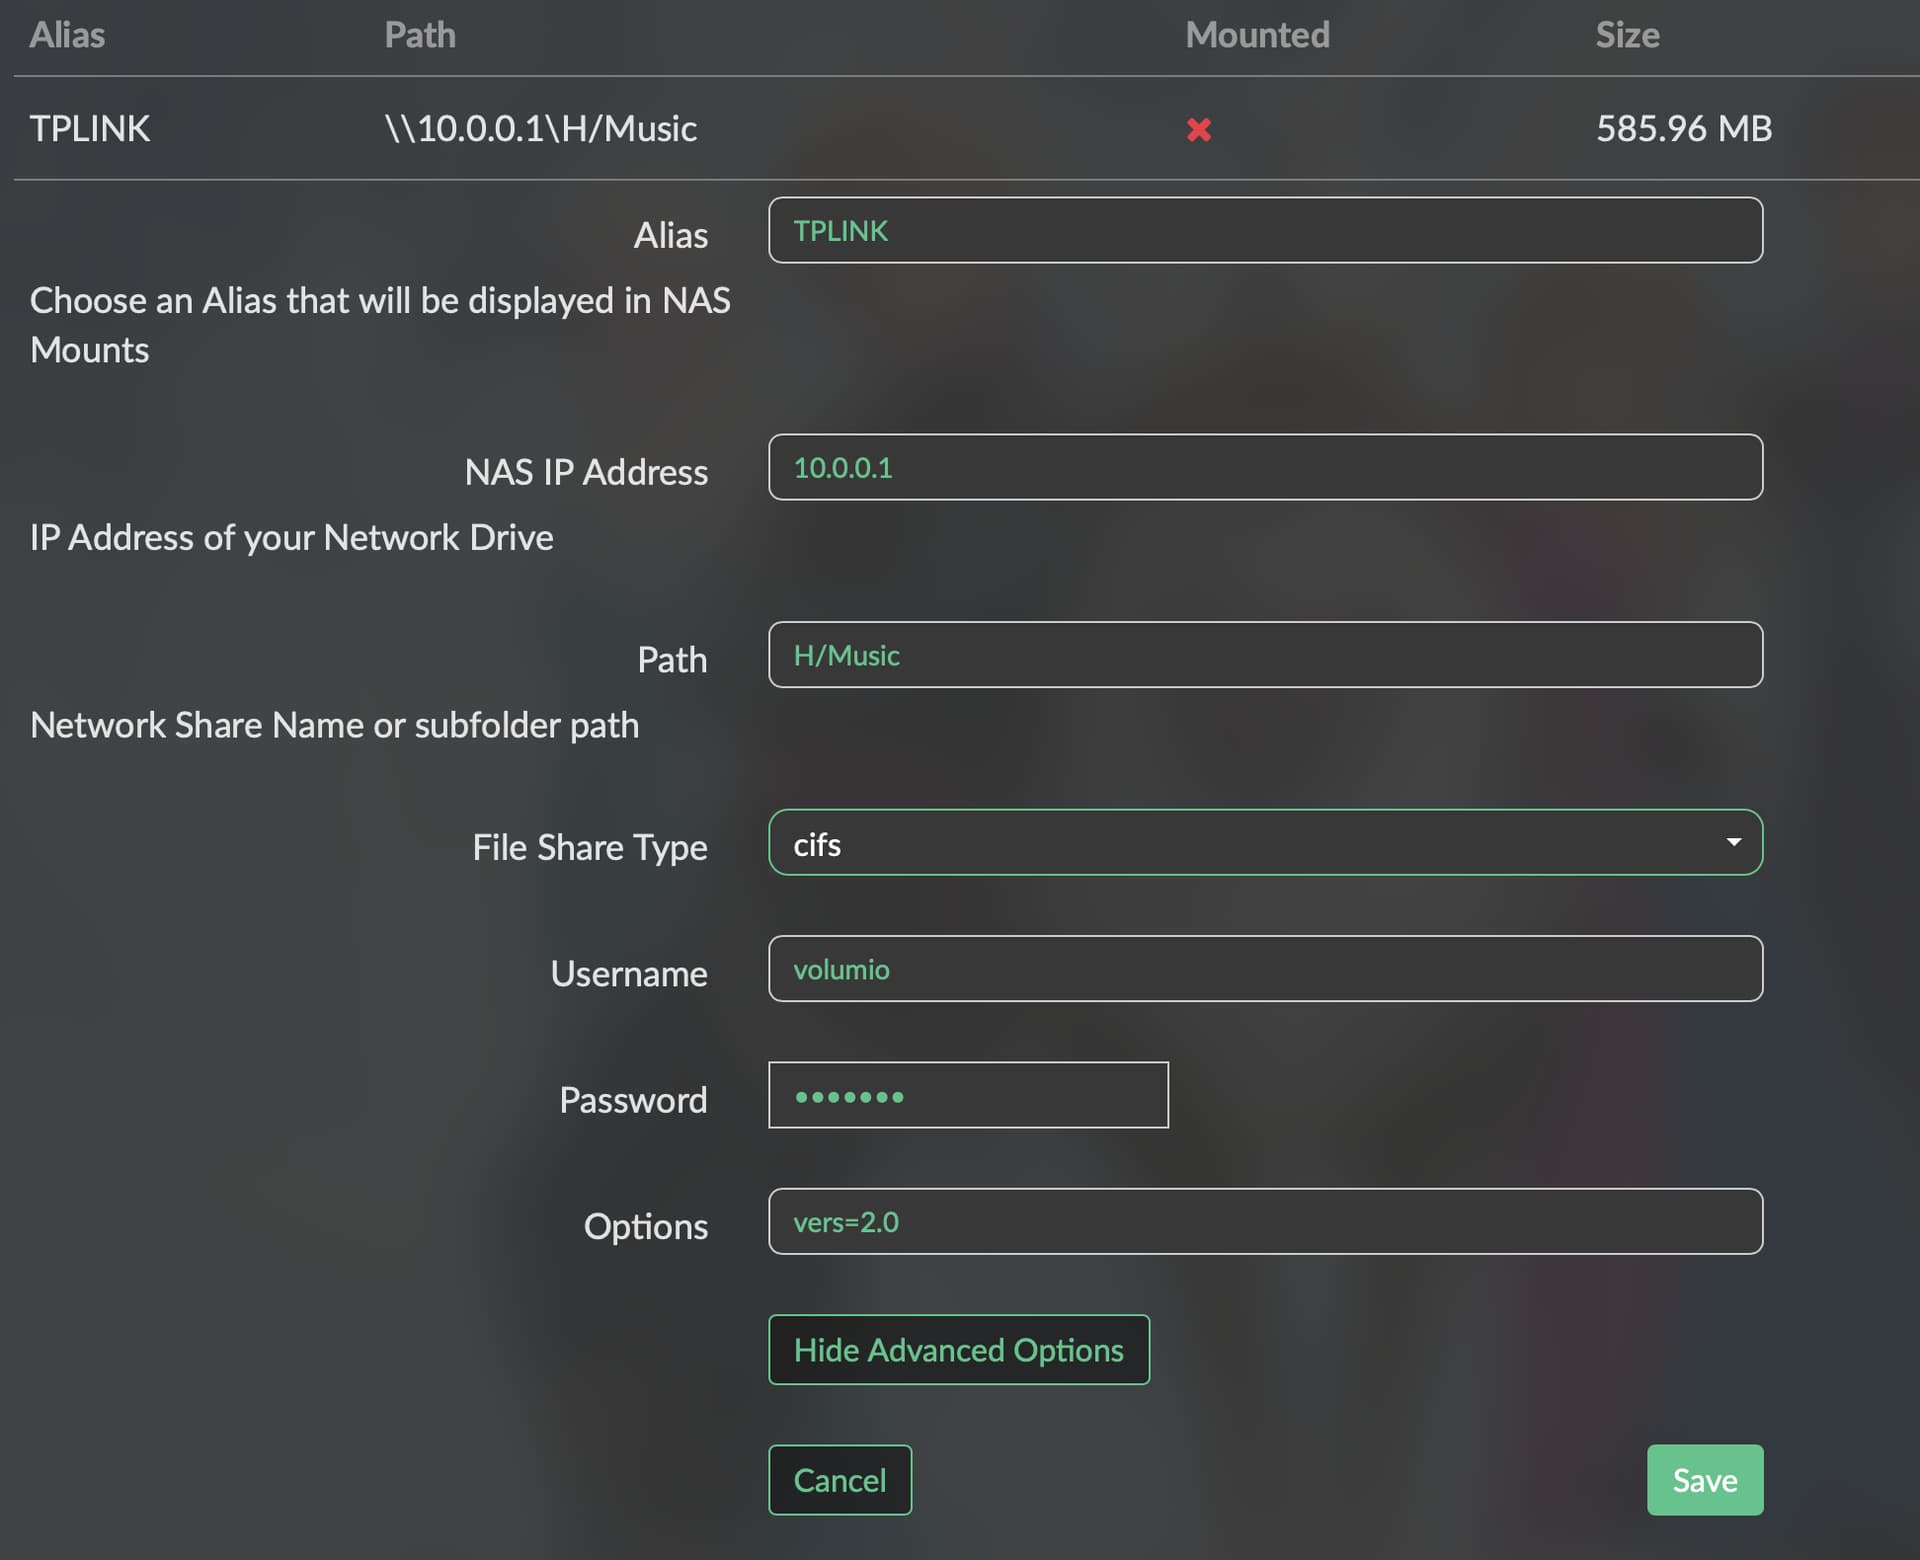Click the Path column header
Viewport: 1920px width, 1560px height.
(420, 35)
